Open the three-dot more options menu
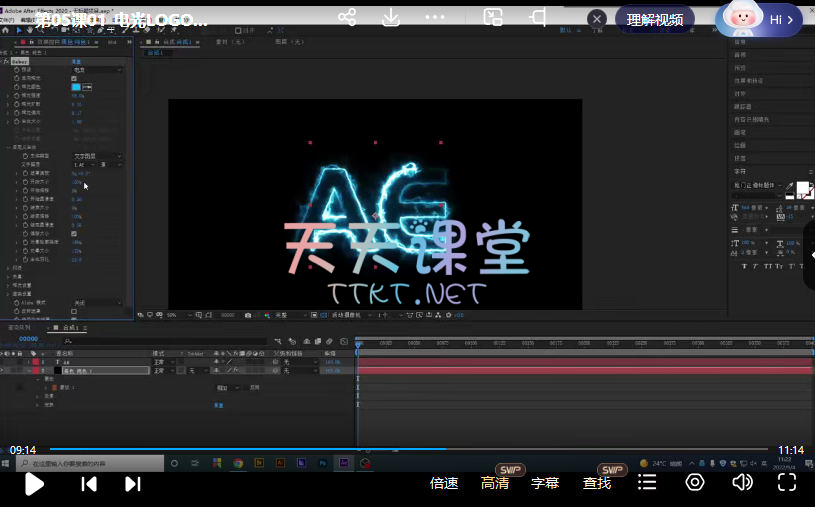The height and width of the screenshot is (507, 815). [435, 18]
